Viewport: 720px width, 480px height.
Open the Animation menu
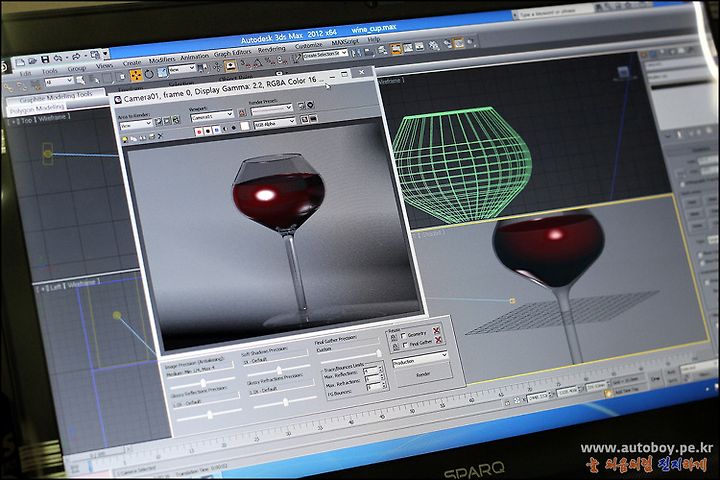tap(195, 57)
